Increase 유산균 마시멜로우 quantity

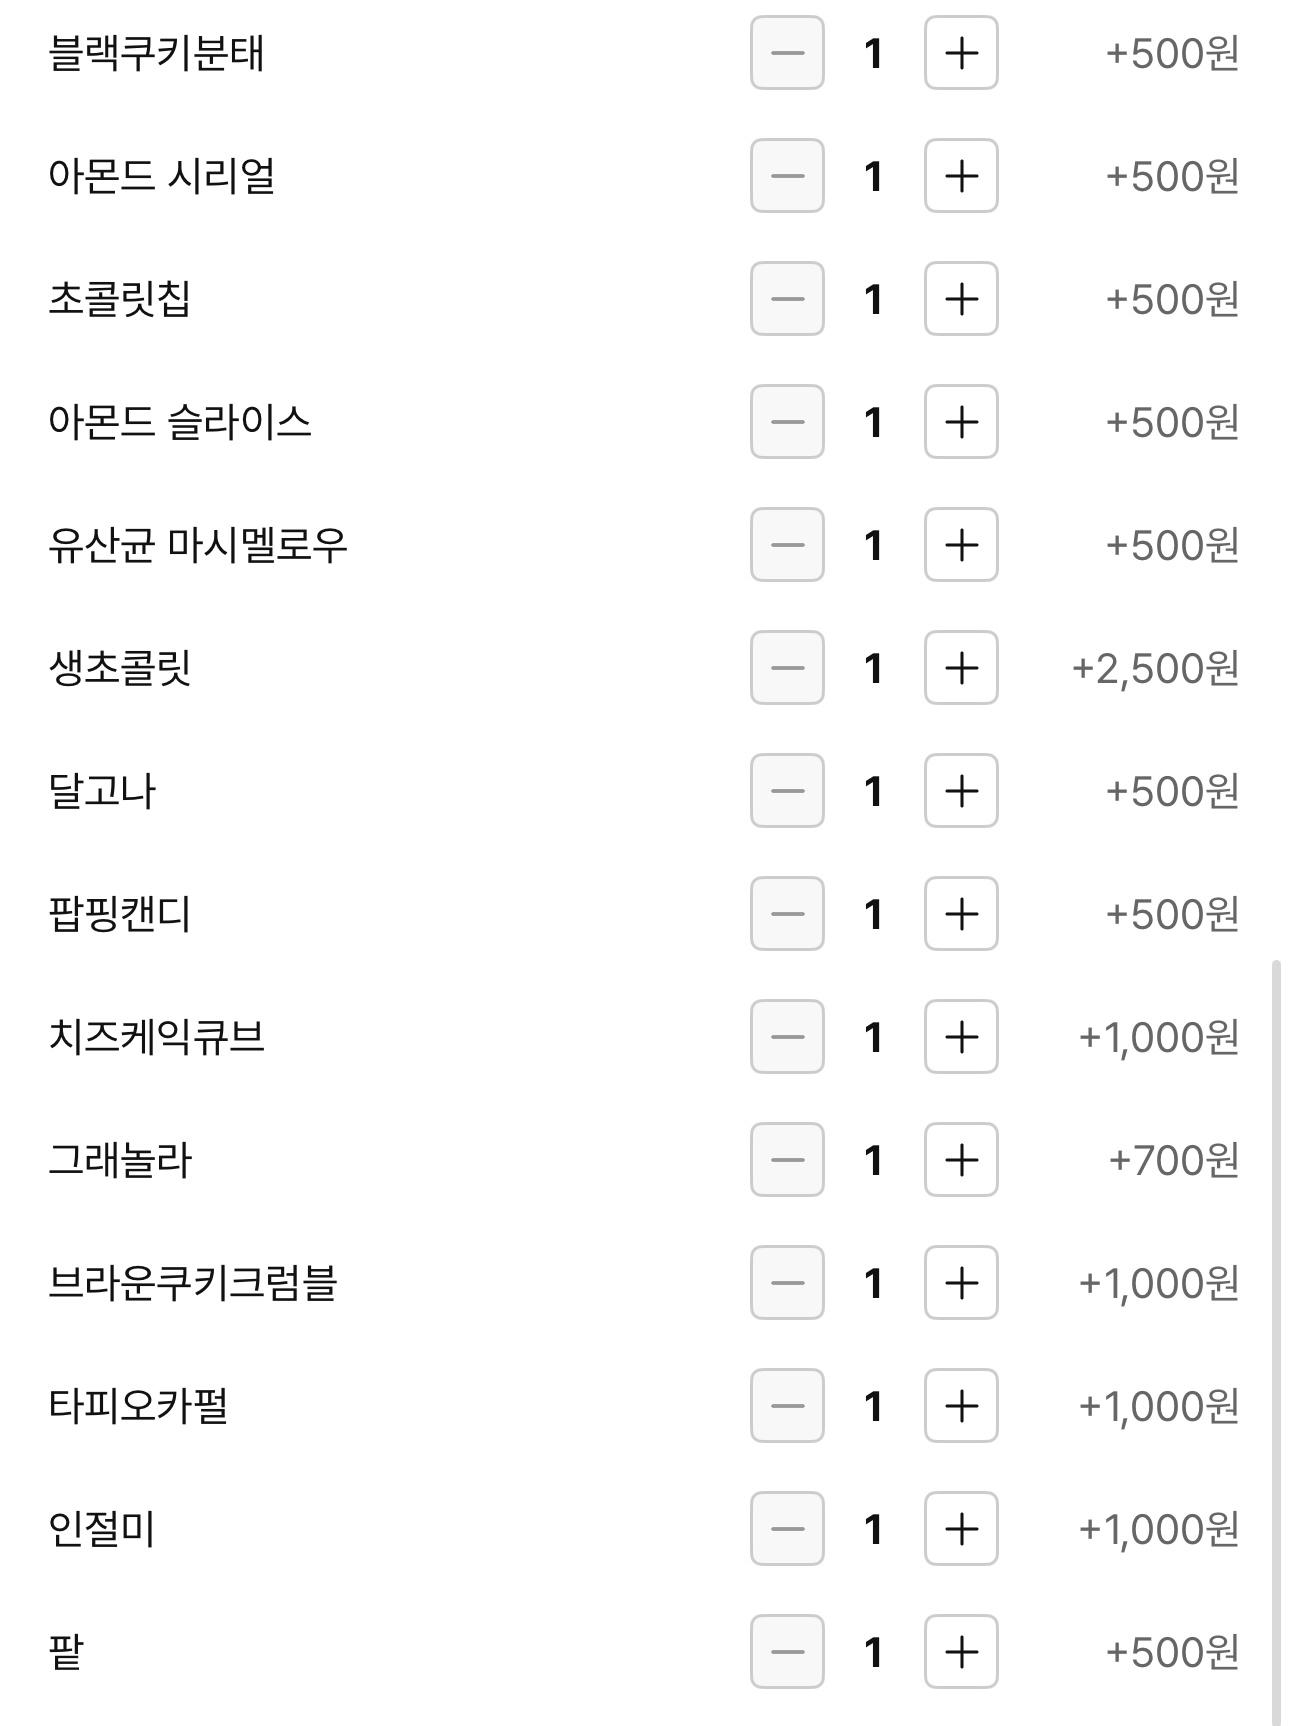pos(961,545)
